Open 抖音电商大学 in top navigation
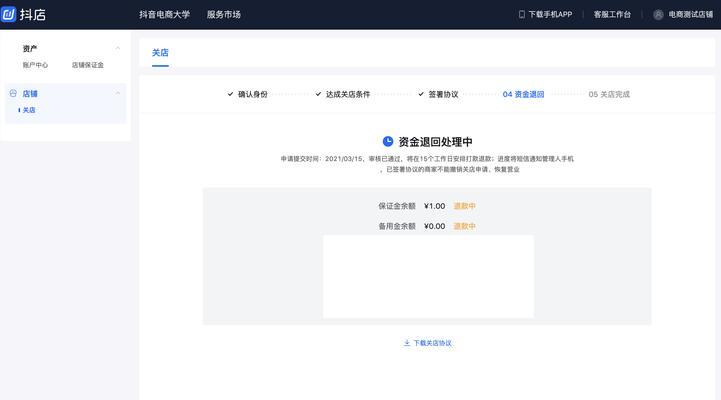The width and height of the screenshot is (721, 400). tap(164, 15)
